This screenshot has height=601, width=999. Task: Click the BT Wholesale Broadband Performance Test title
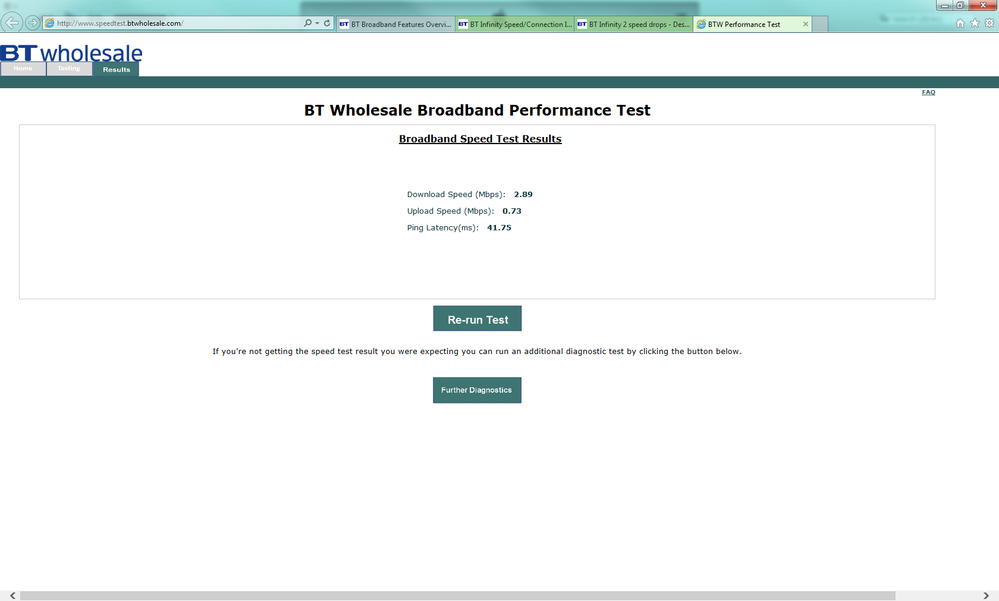click(x=477, y=110)
